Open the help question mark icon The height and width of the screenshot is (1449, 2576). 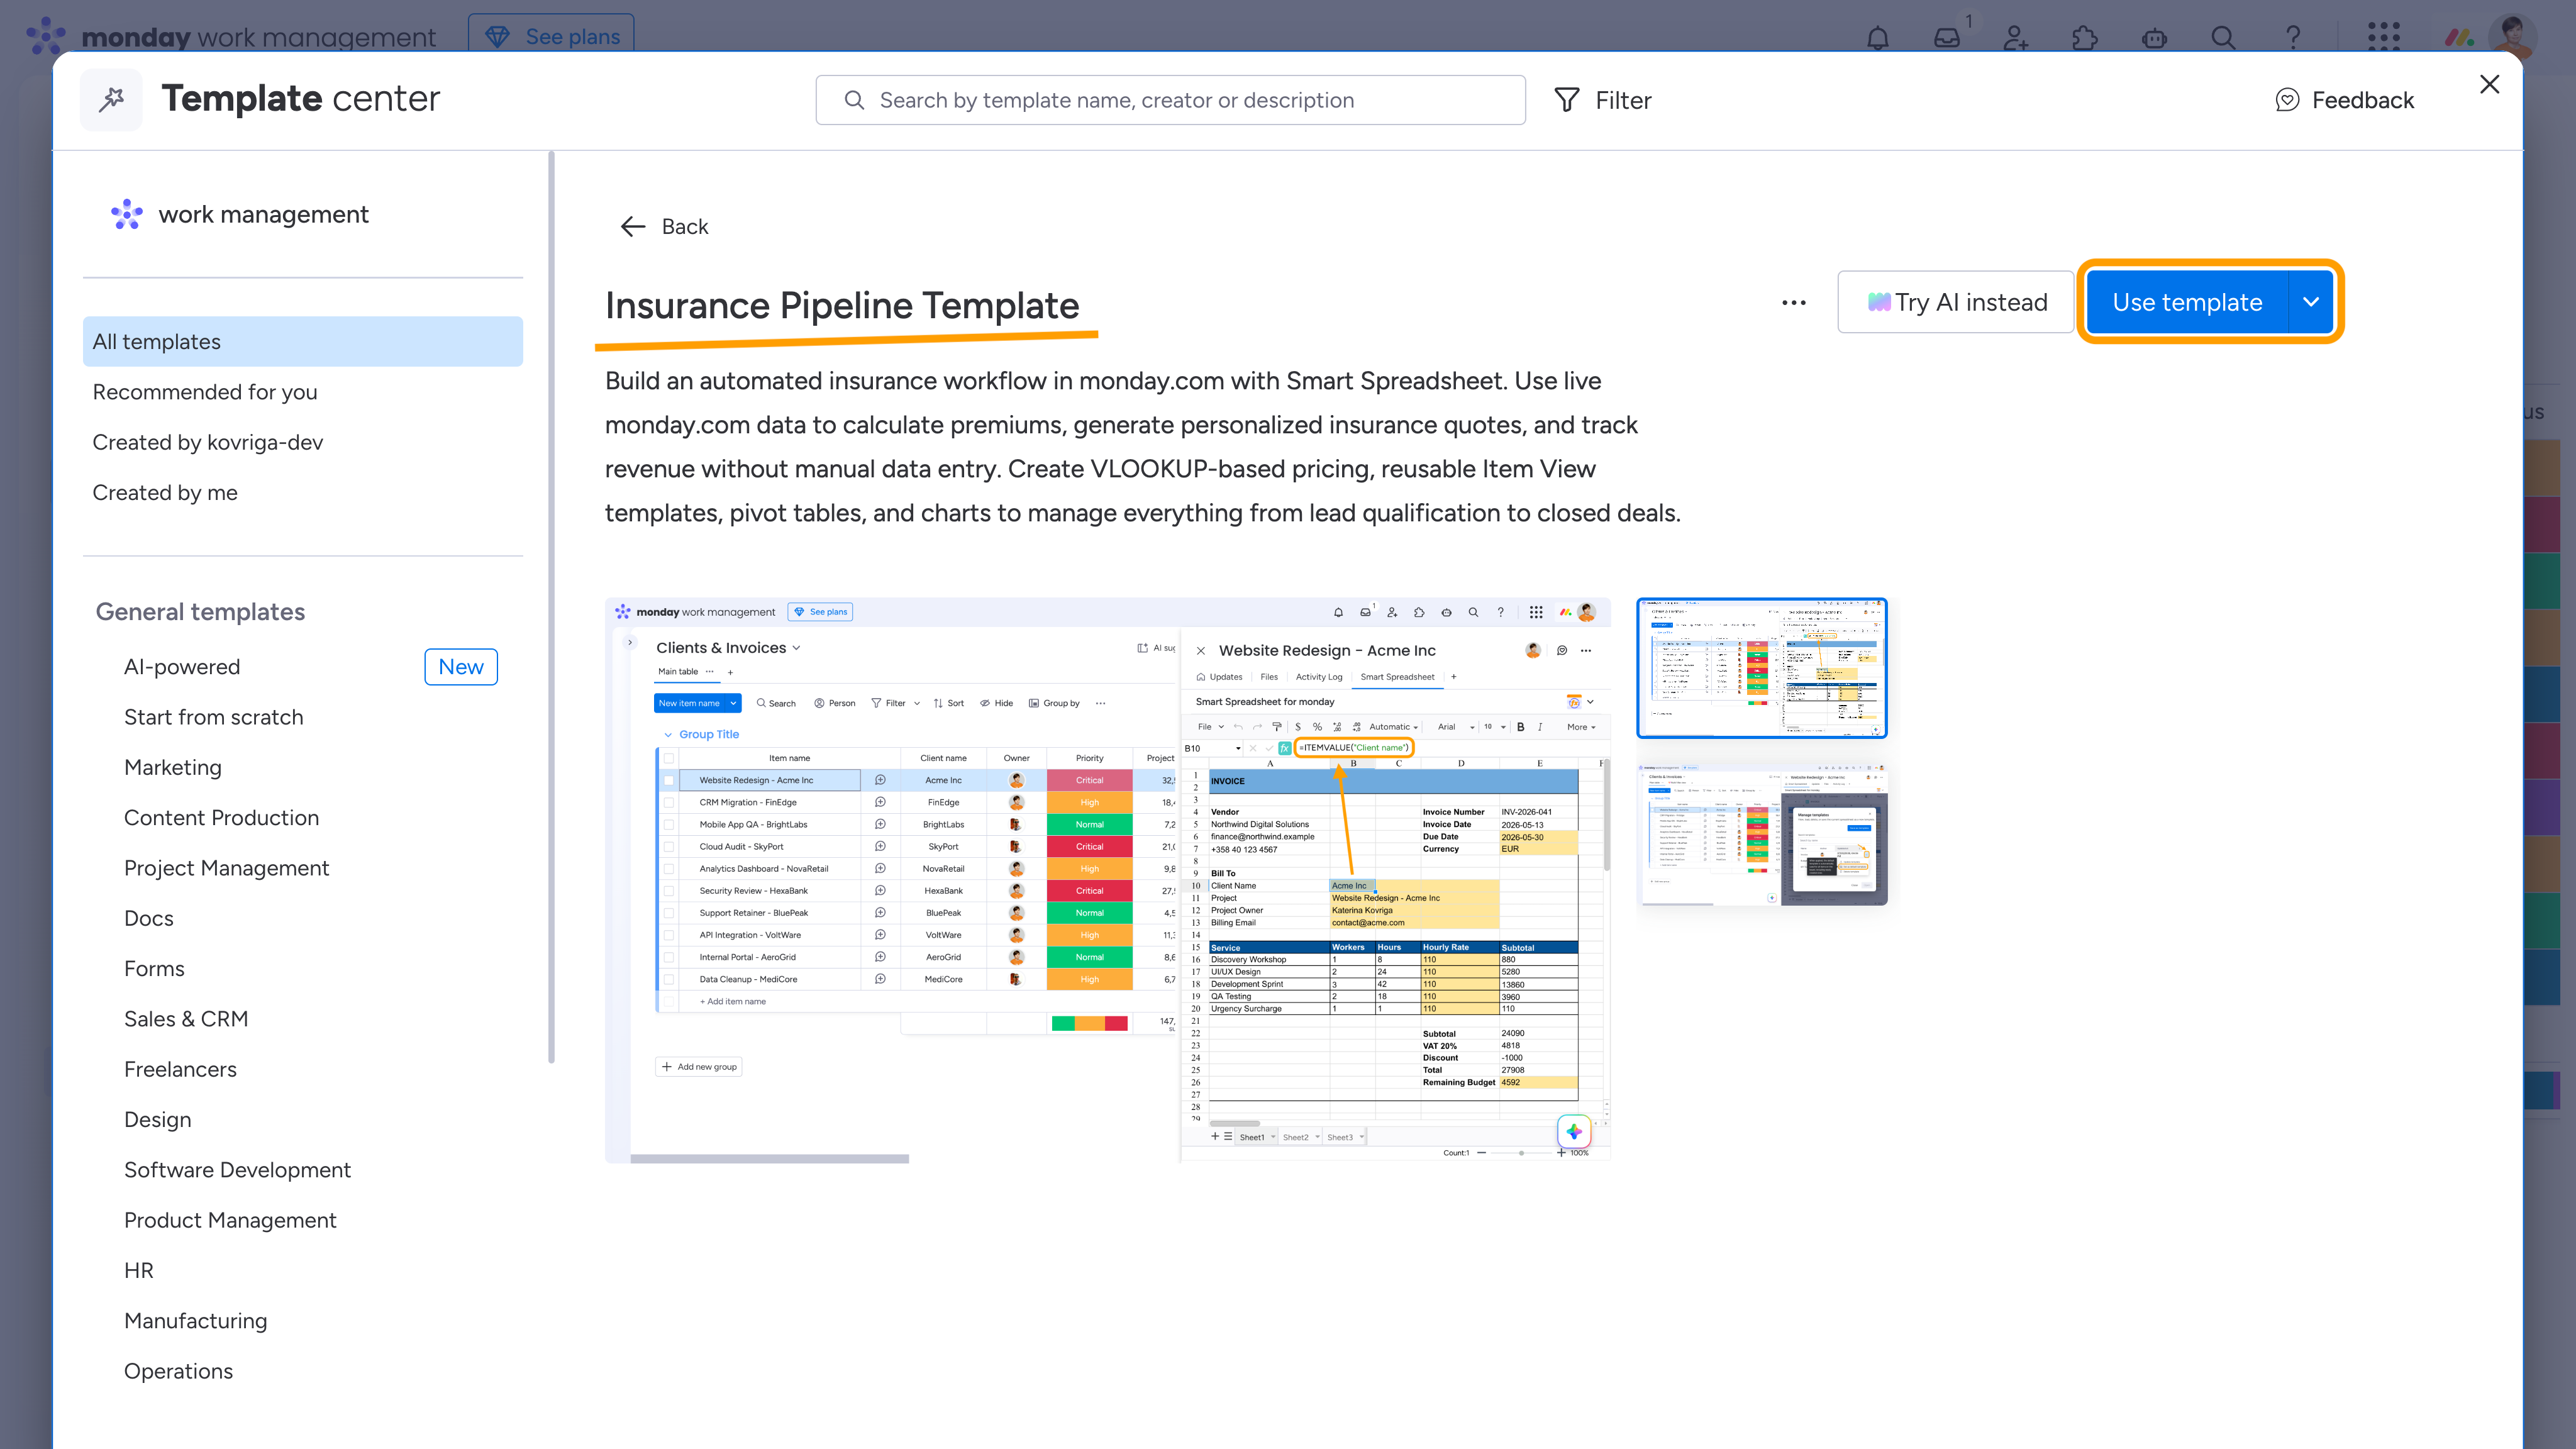[2293, 38]
